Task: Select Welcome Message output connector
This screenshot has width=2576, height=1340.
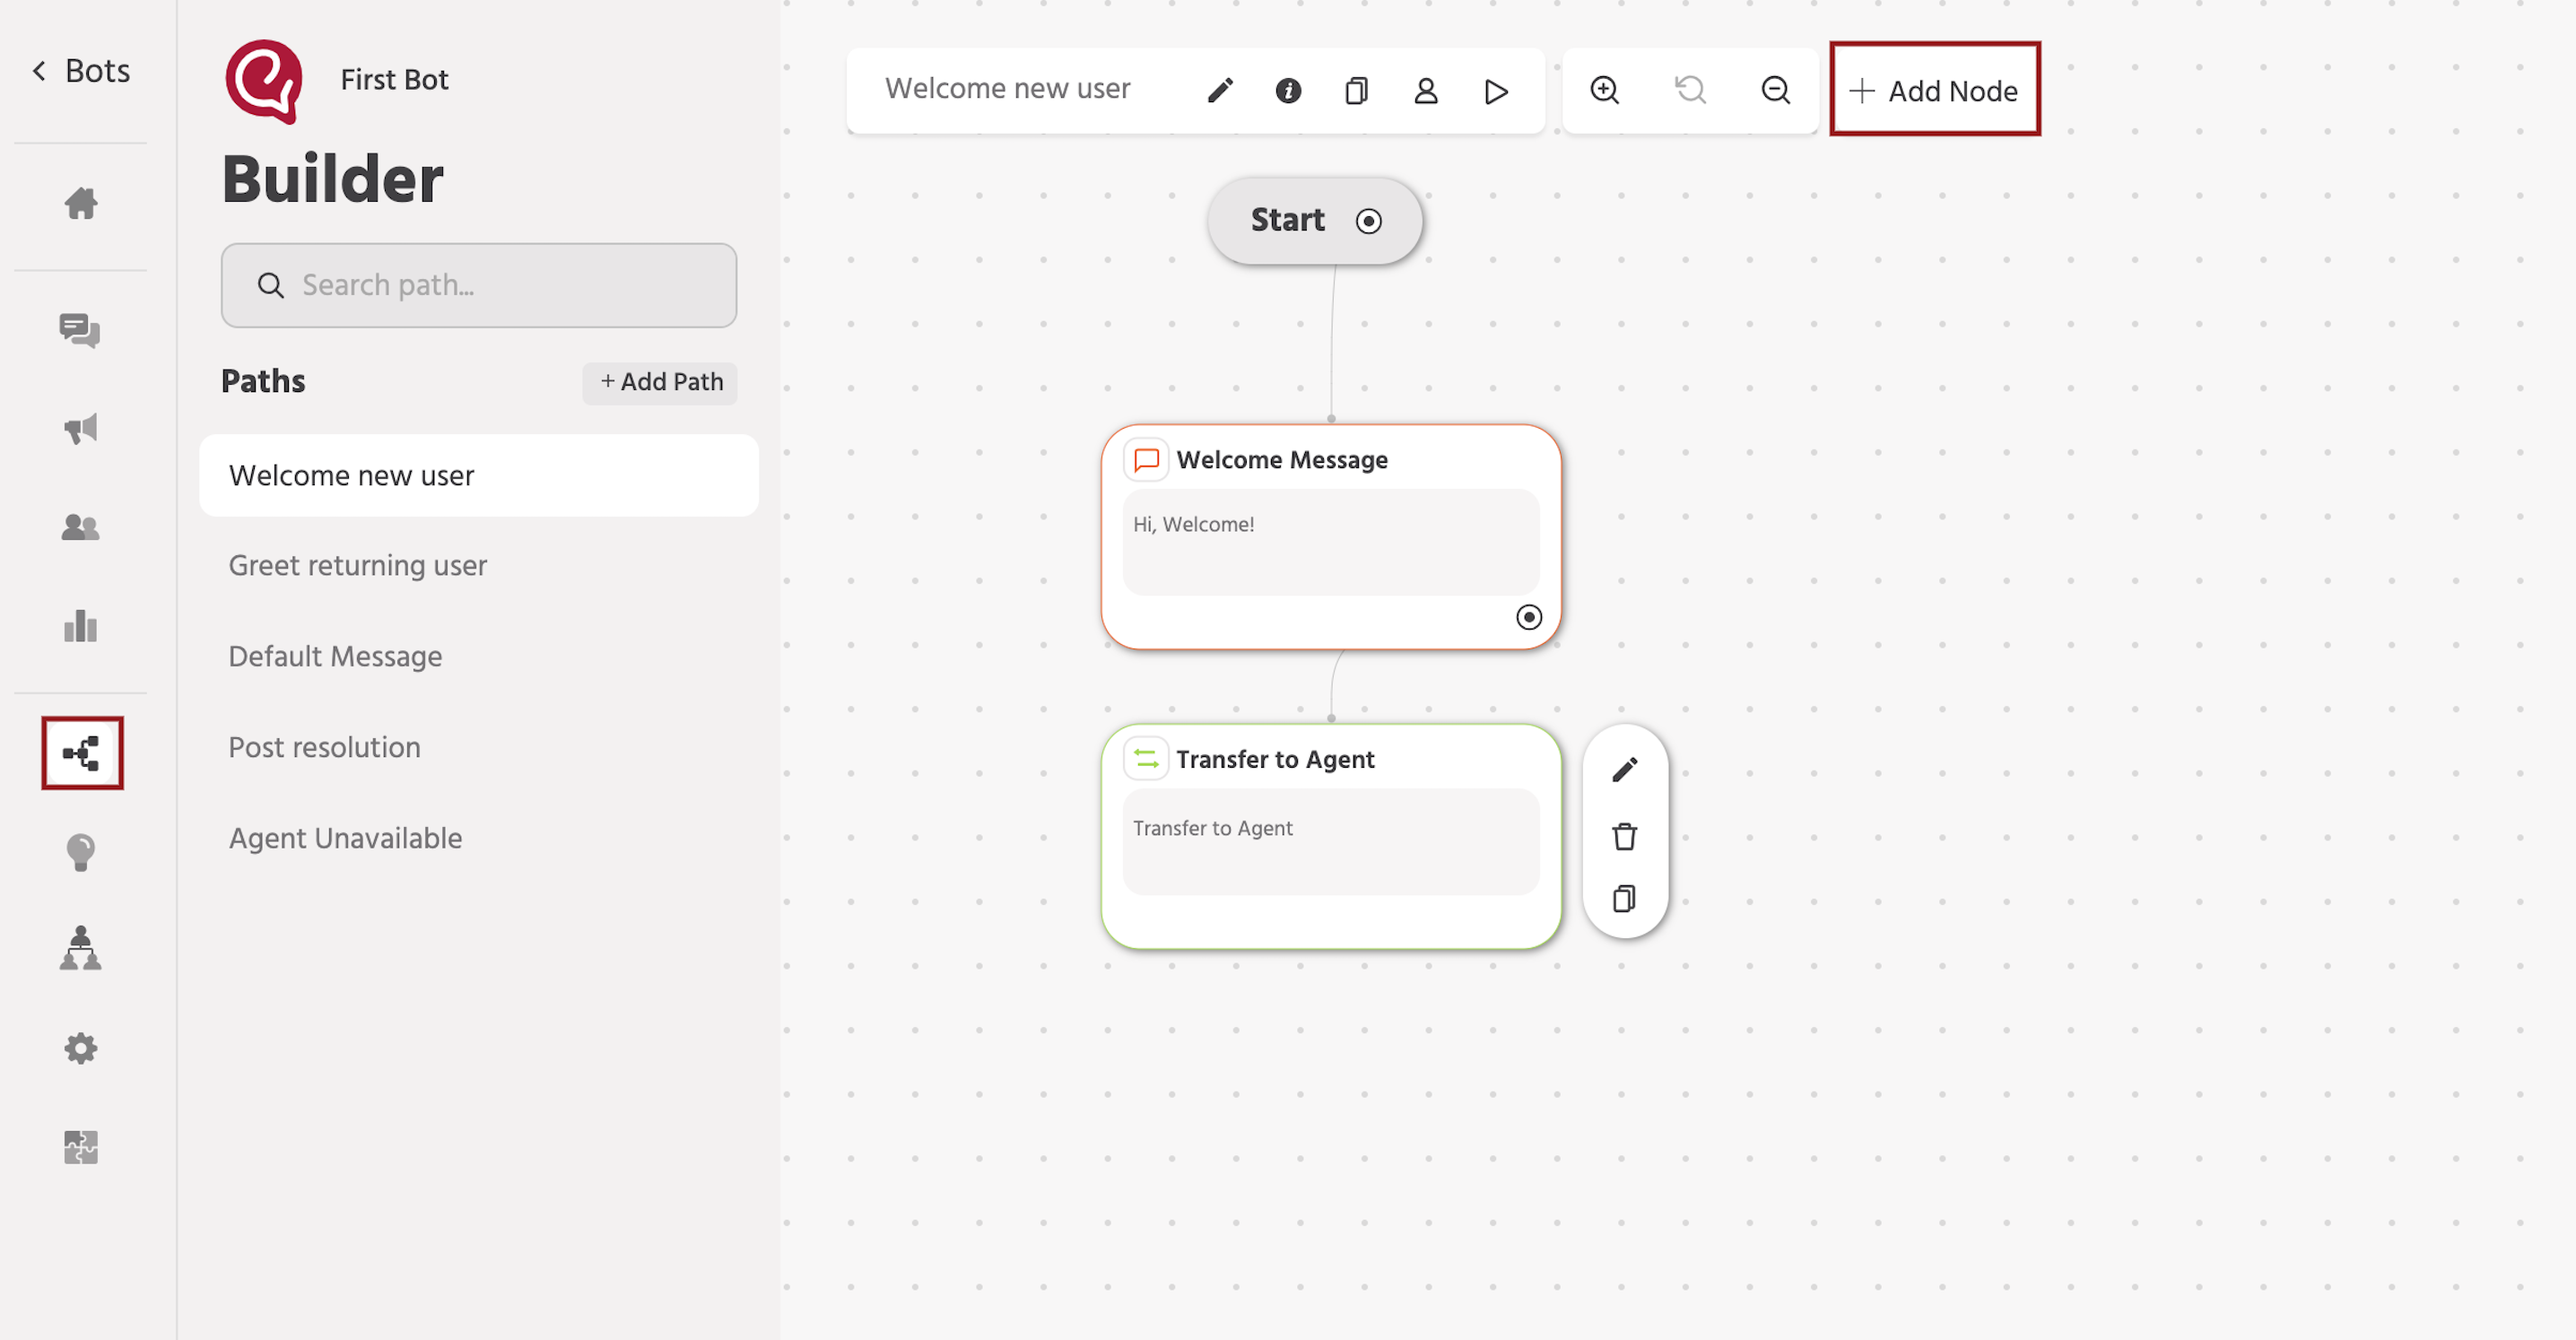Action: coord(1530,617)
